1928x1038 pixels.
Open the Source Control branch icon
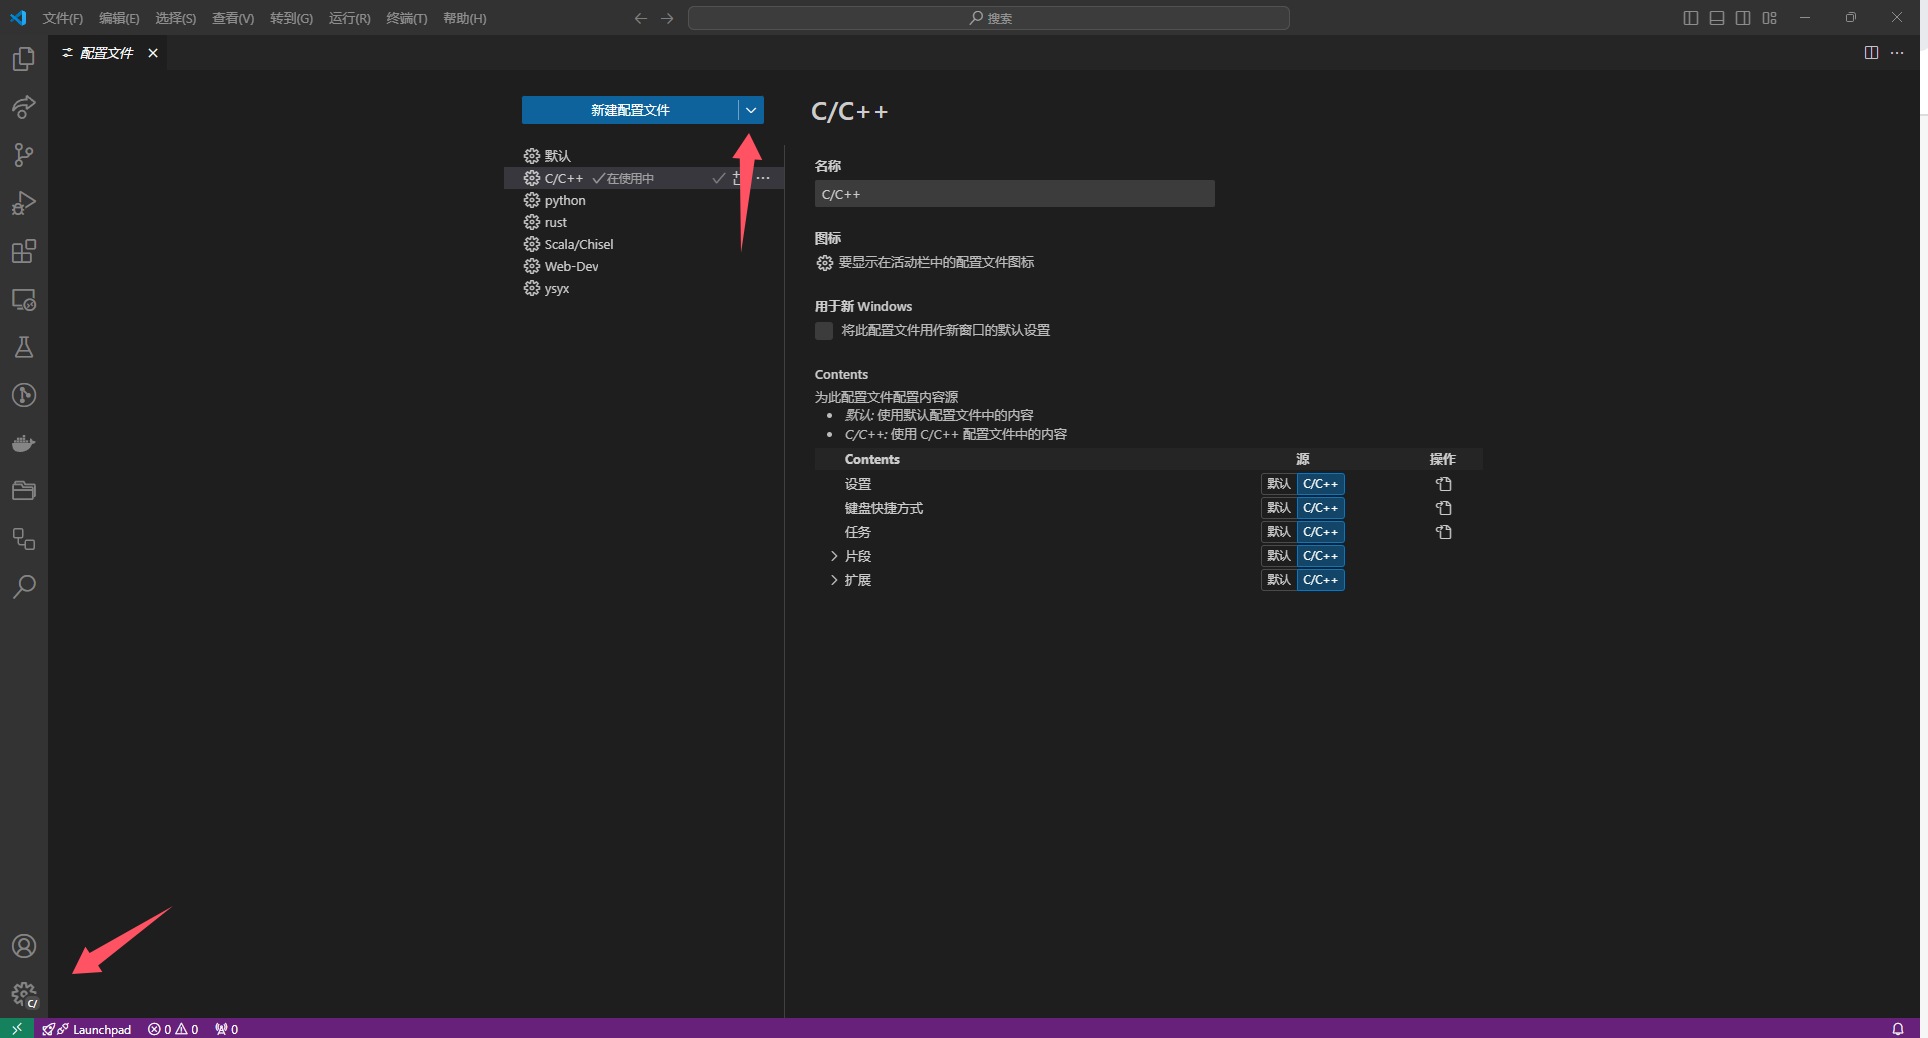(x=24, y=155)
